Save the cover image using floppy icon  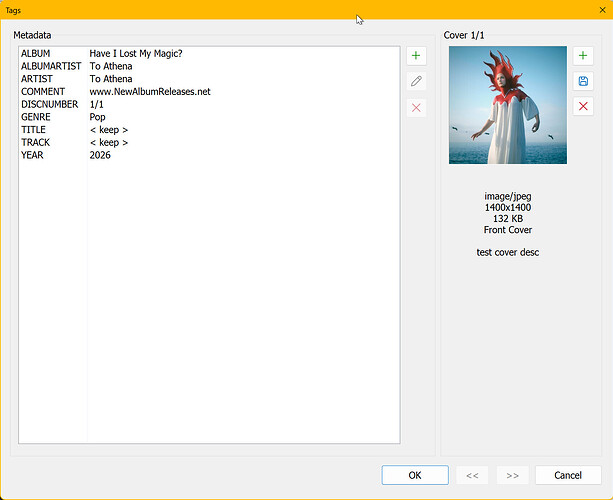point(583,81)
